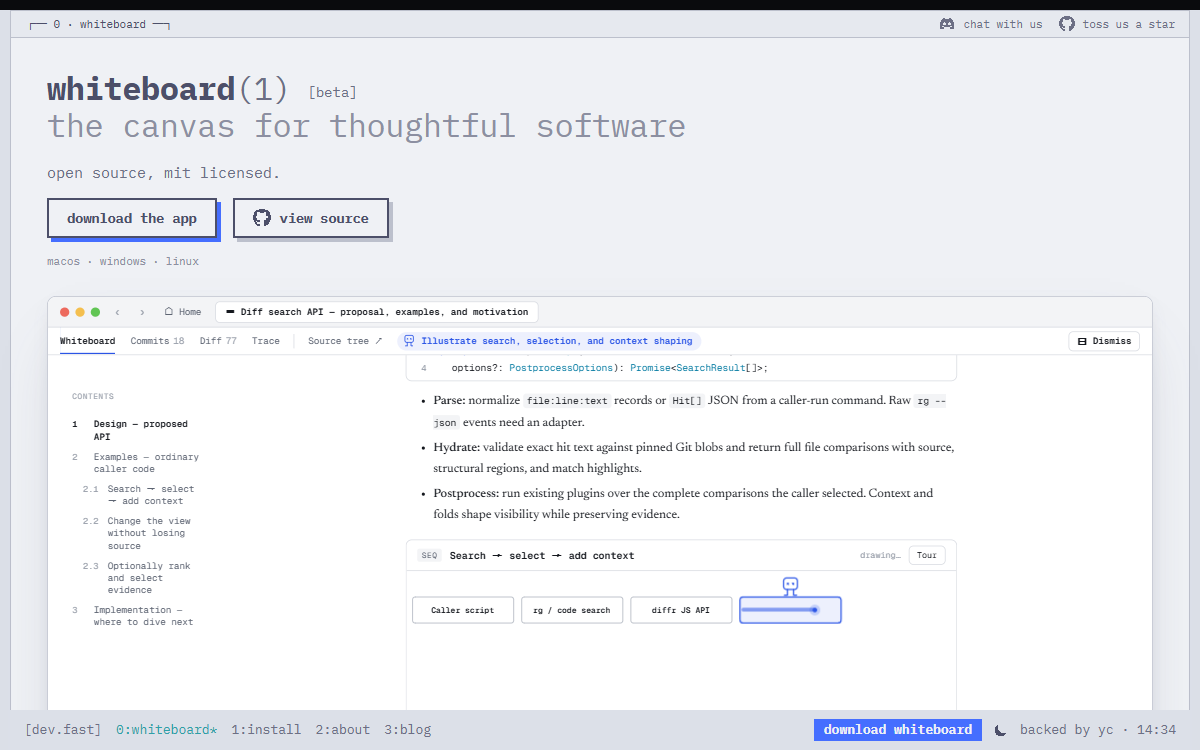
Task: Click download whiteboard button in footer
Action: [x=898, y=730]
